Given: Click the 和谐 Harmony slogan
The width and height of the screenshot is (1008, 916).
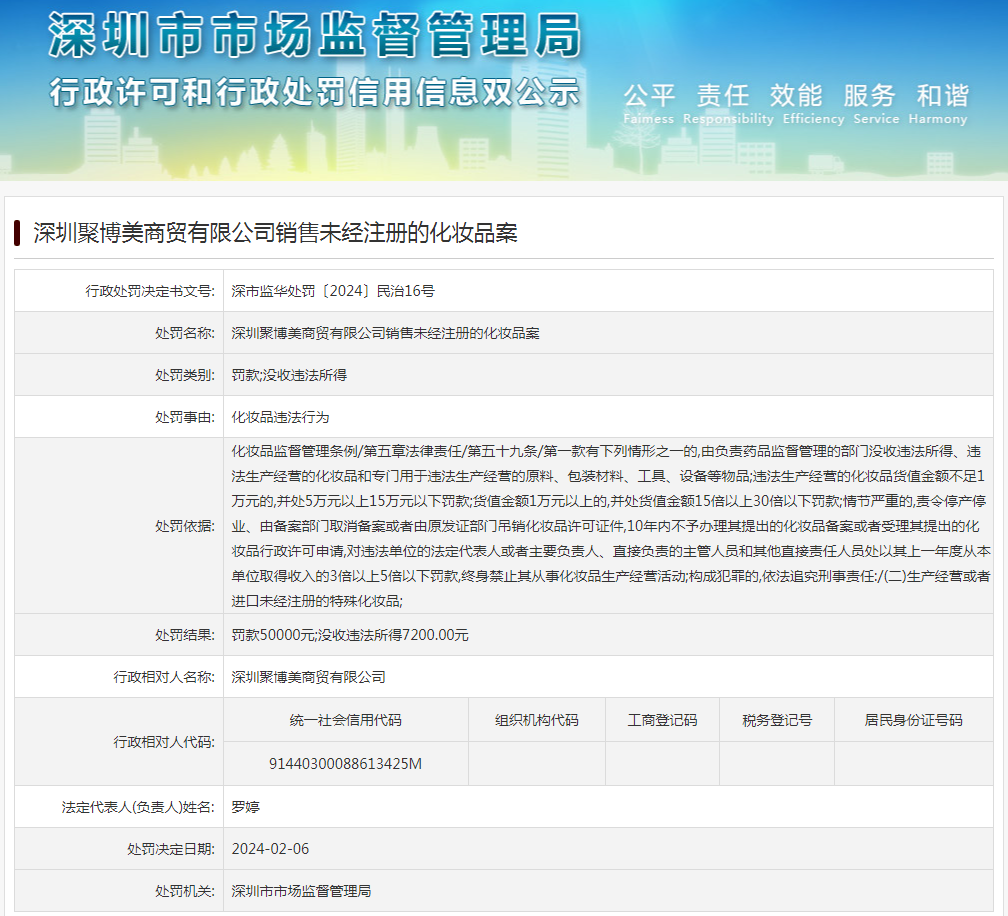Looking at the screenshot, I should click(x=938, y=104).
